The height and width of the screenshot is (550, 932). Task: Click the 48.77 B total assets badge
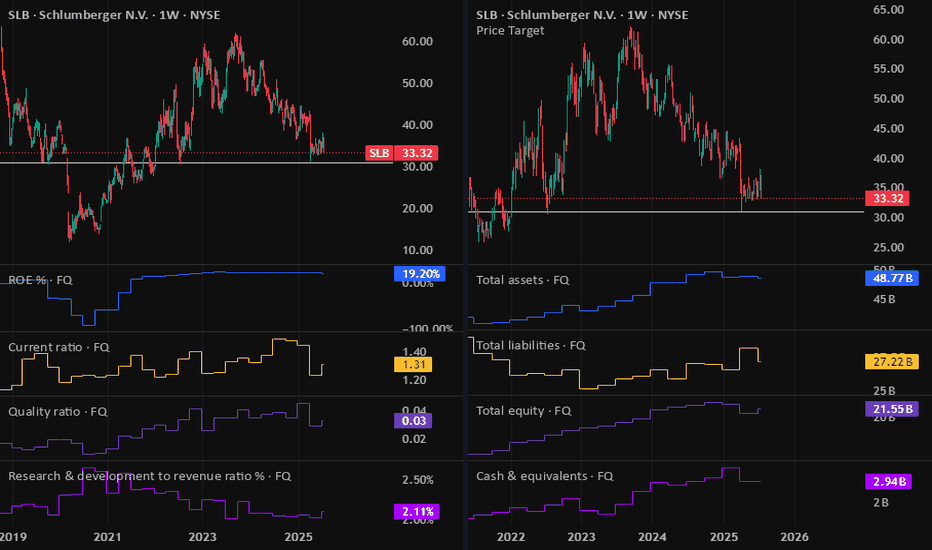point(892,278)
